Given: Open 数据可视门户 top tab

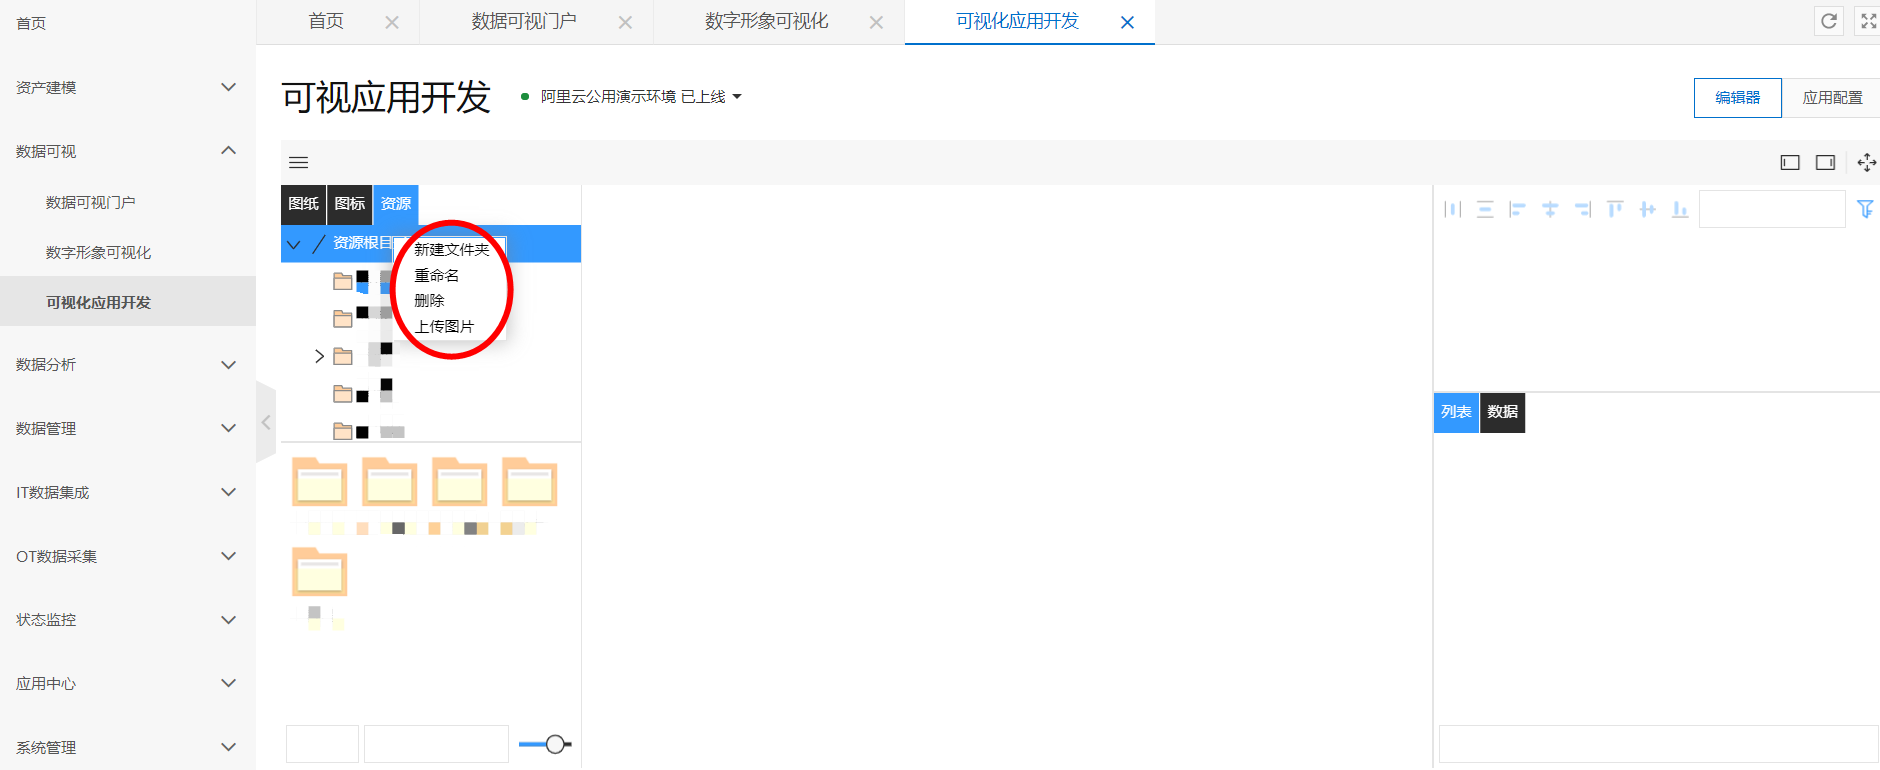Looking at the screenshot, I should [524, 21].
